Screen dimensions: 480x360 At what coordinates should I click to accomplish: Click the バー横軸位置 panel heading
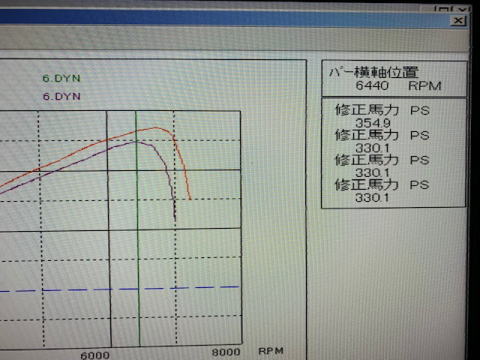(x=373, y=72)
